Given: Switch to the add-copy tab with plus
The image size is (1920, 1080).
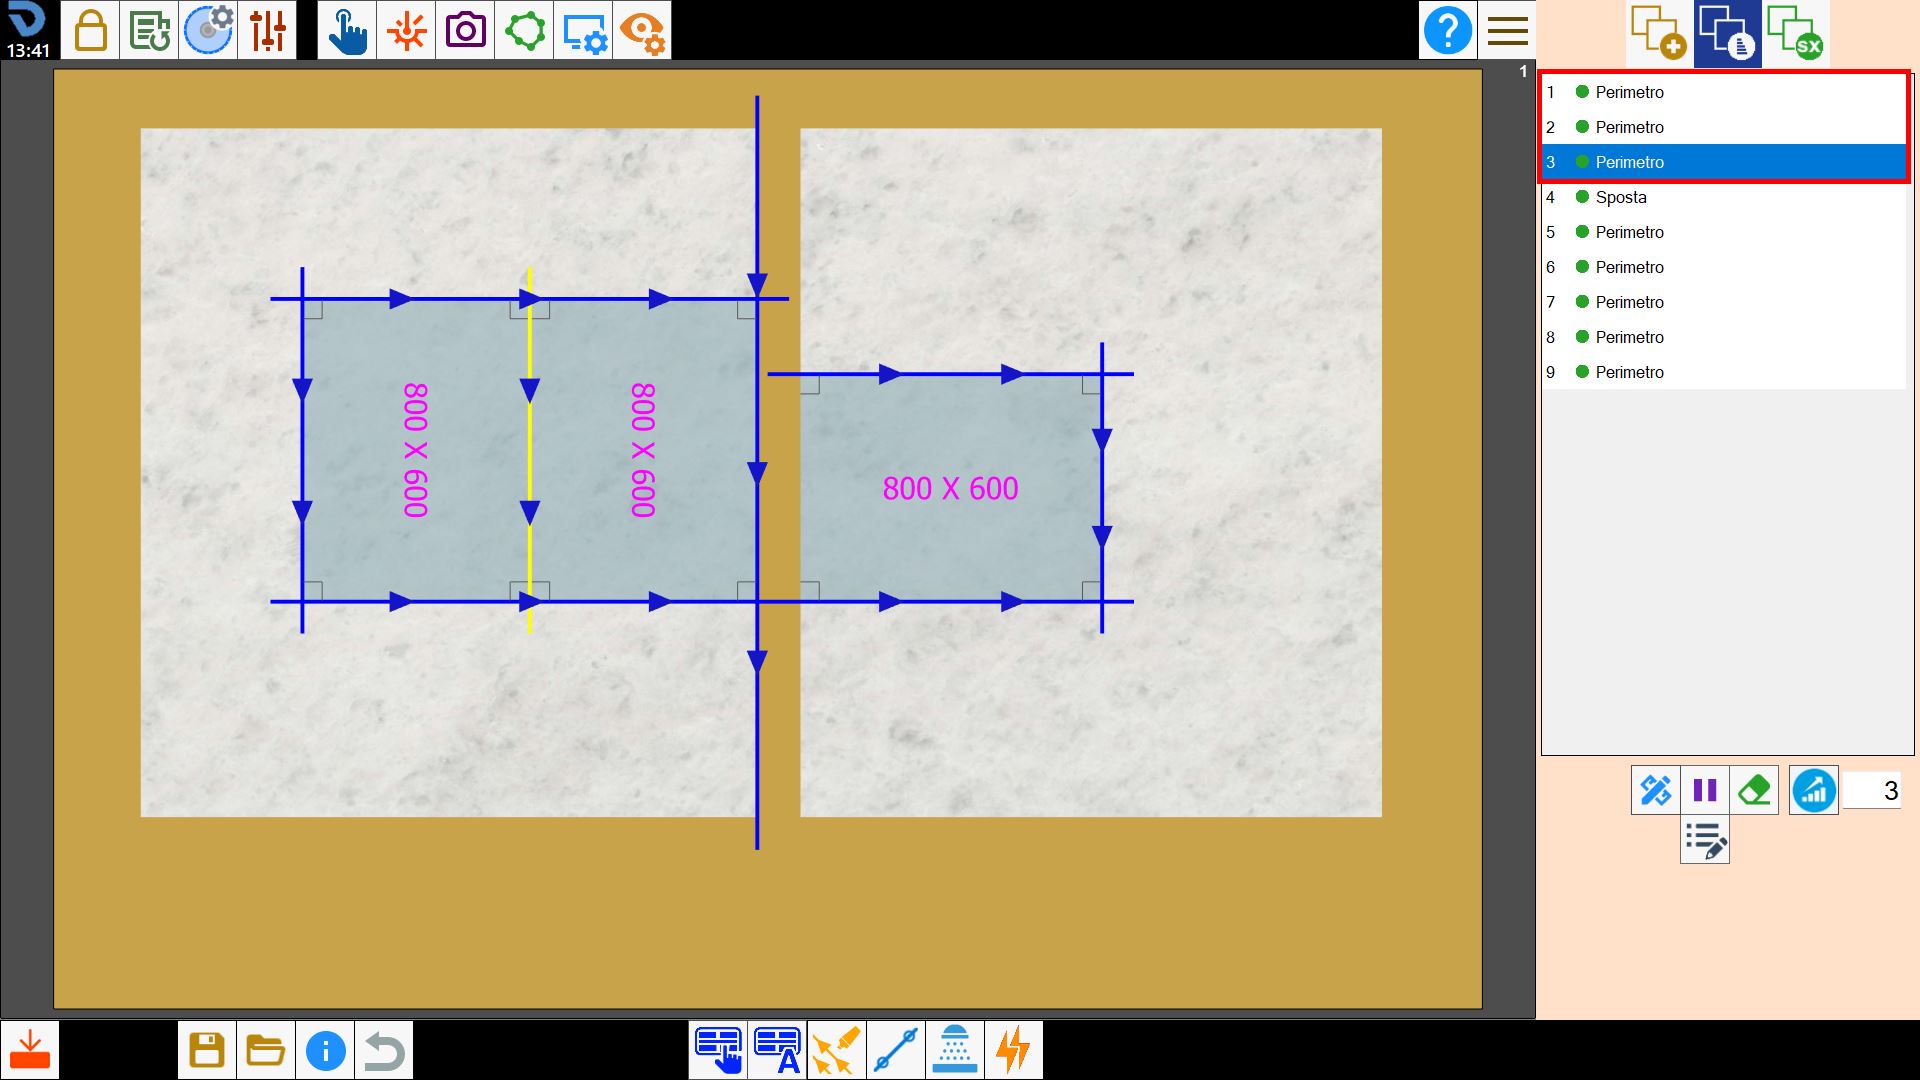Looking at the screenshot, I should click(x=1660, y=34).
